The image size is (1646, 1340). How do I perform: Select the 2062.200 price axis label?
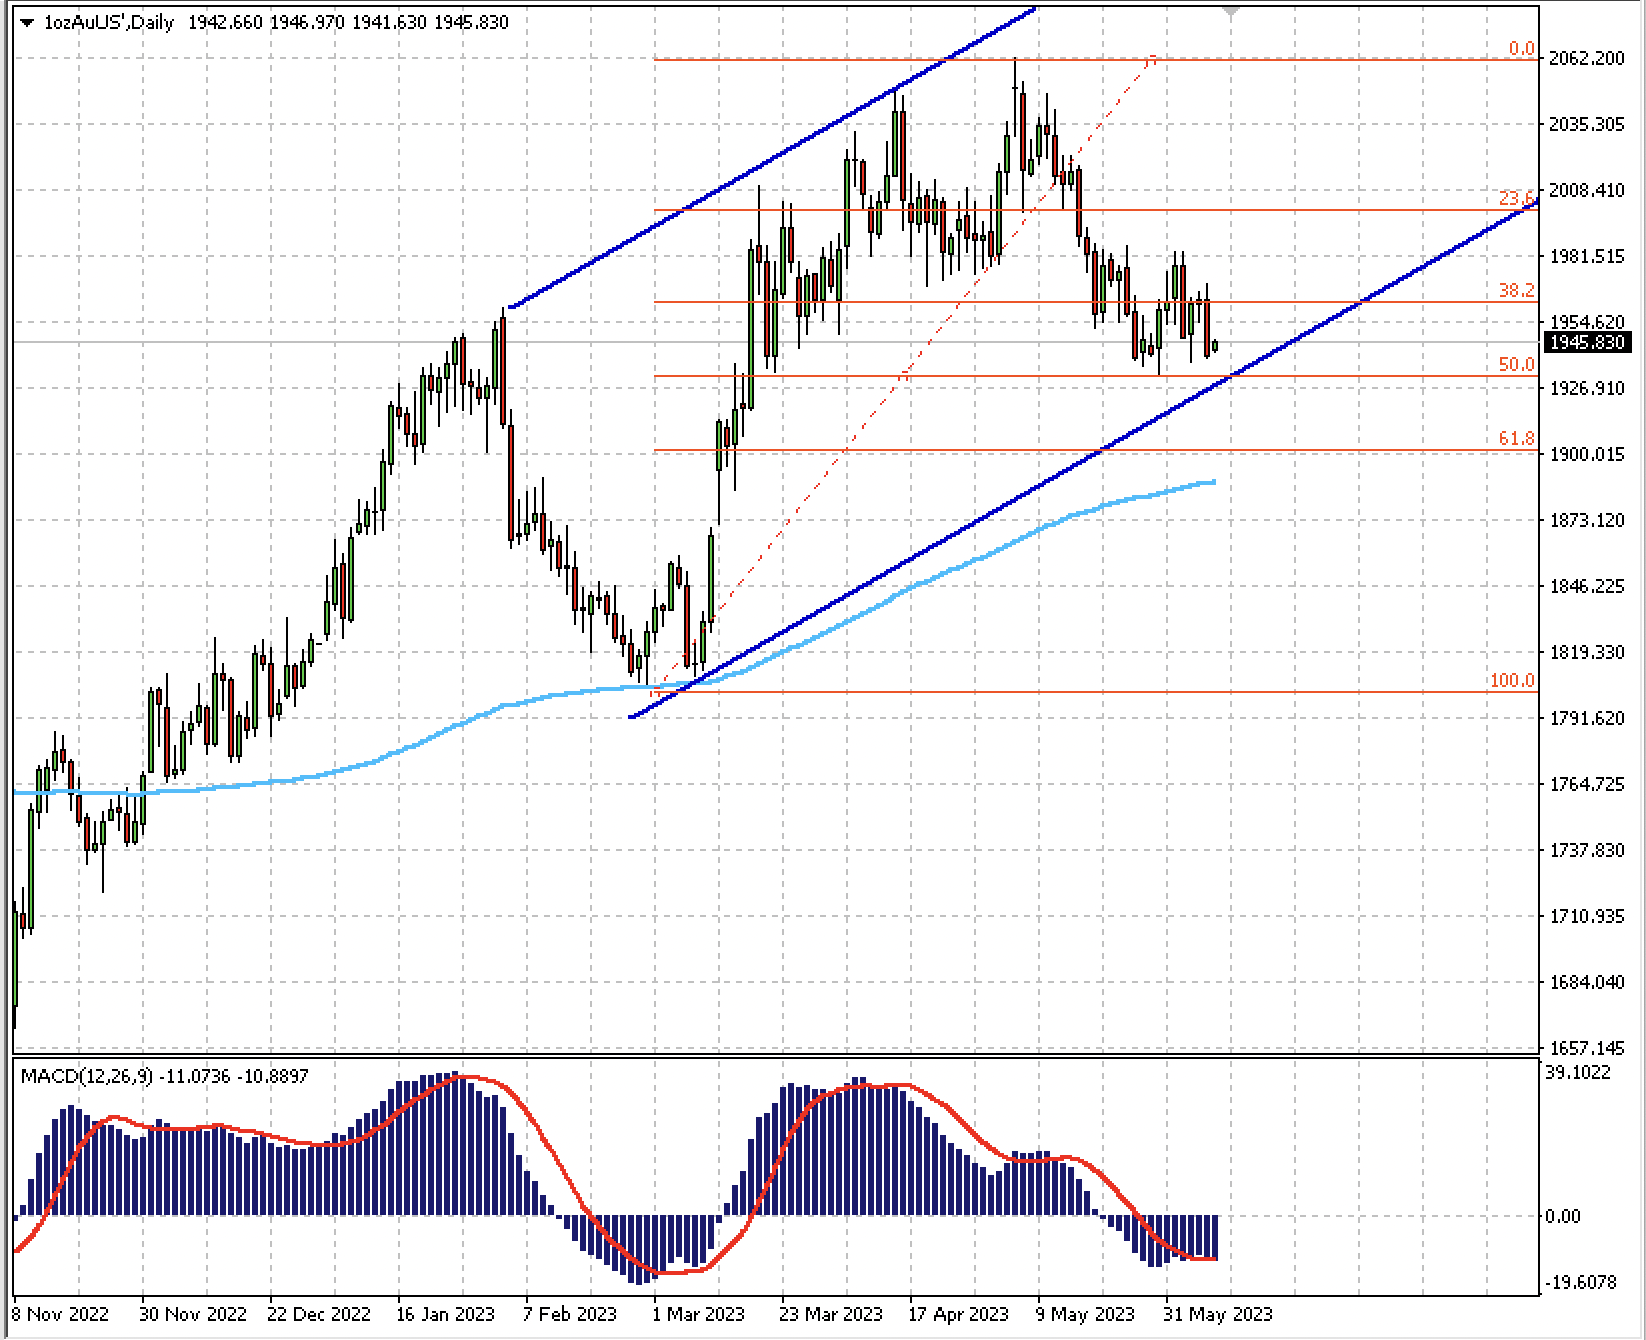1587,58
